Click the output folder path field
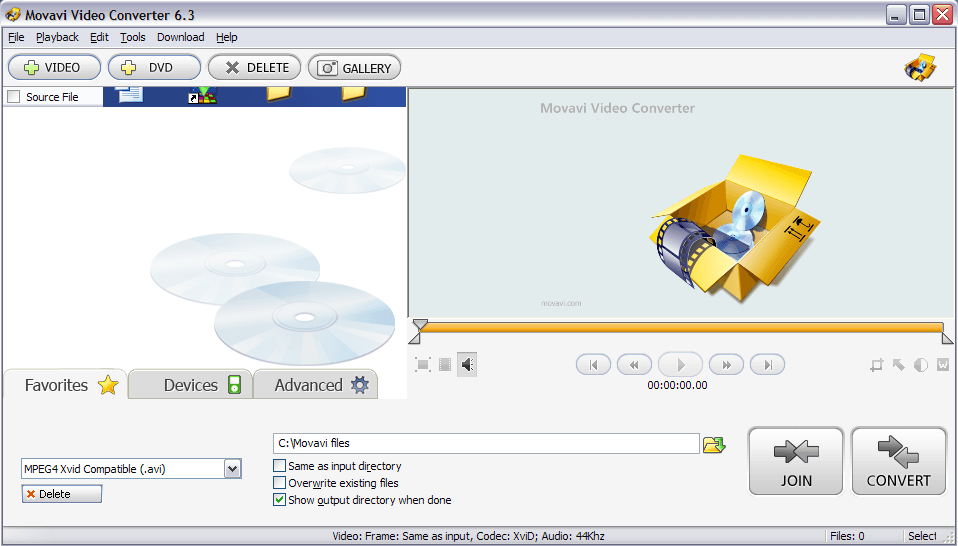Viewport: 958px width, 546px height. (x=486, y=443)
